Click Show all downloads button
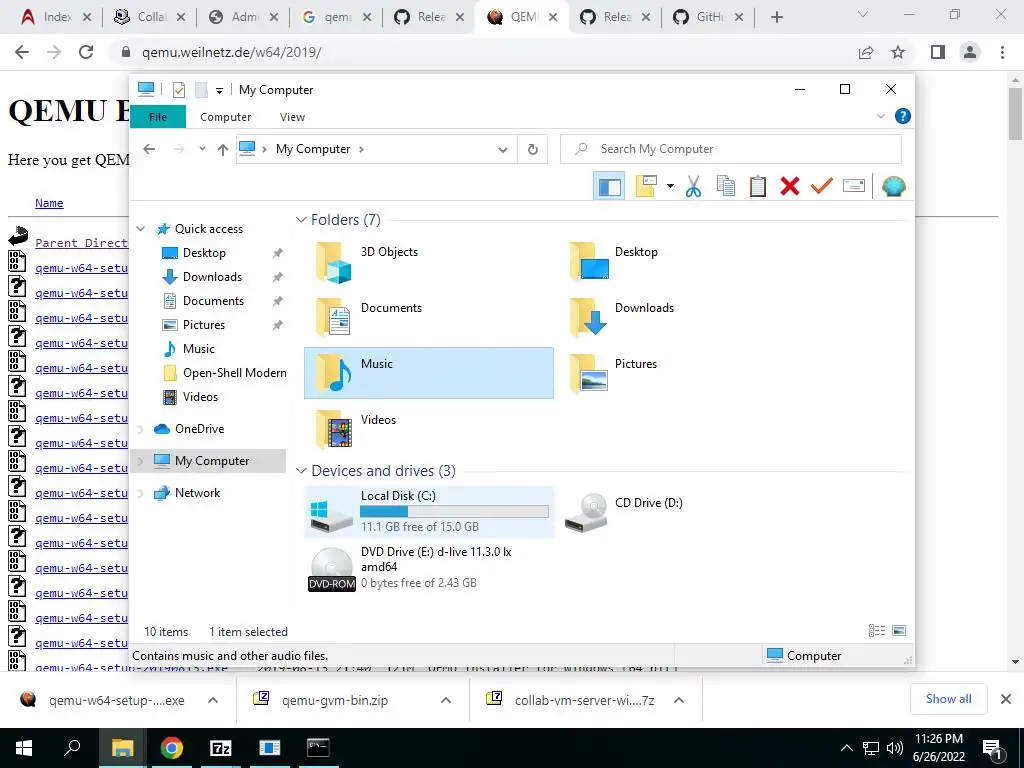Viewport: 1024px width, 768px height. coord(948,699)
